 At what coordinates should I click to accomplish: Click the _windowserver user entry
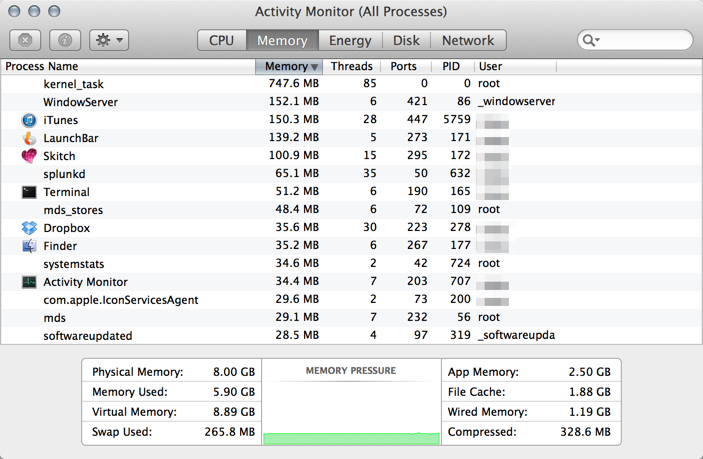tap(516, 102)
